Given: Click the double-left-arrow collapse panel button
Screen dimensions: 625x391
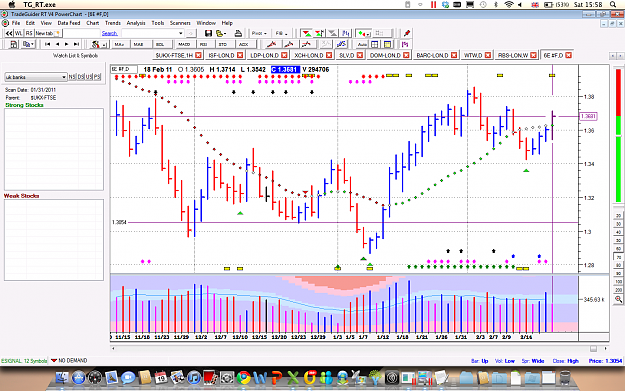Looking at the screenshot, I should click(x=8, y=33).
